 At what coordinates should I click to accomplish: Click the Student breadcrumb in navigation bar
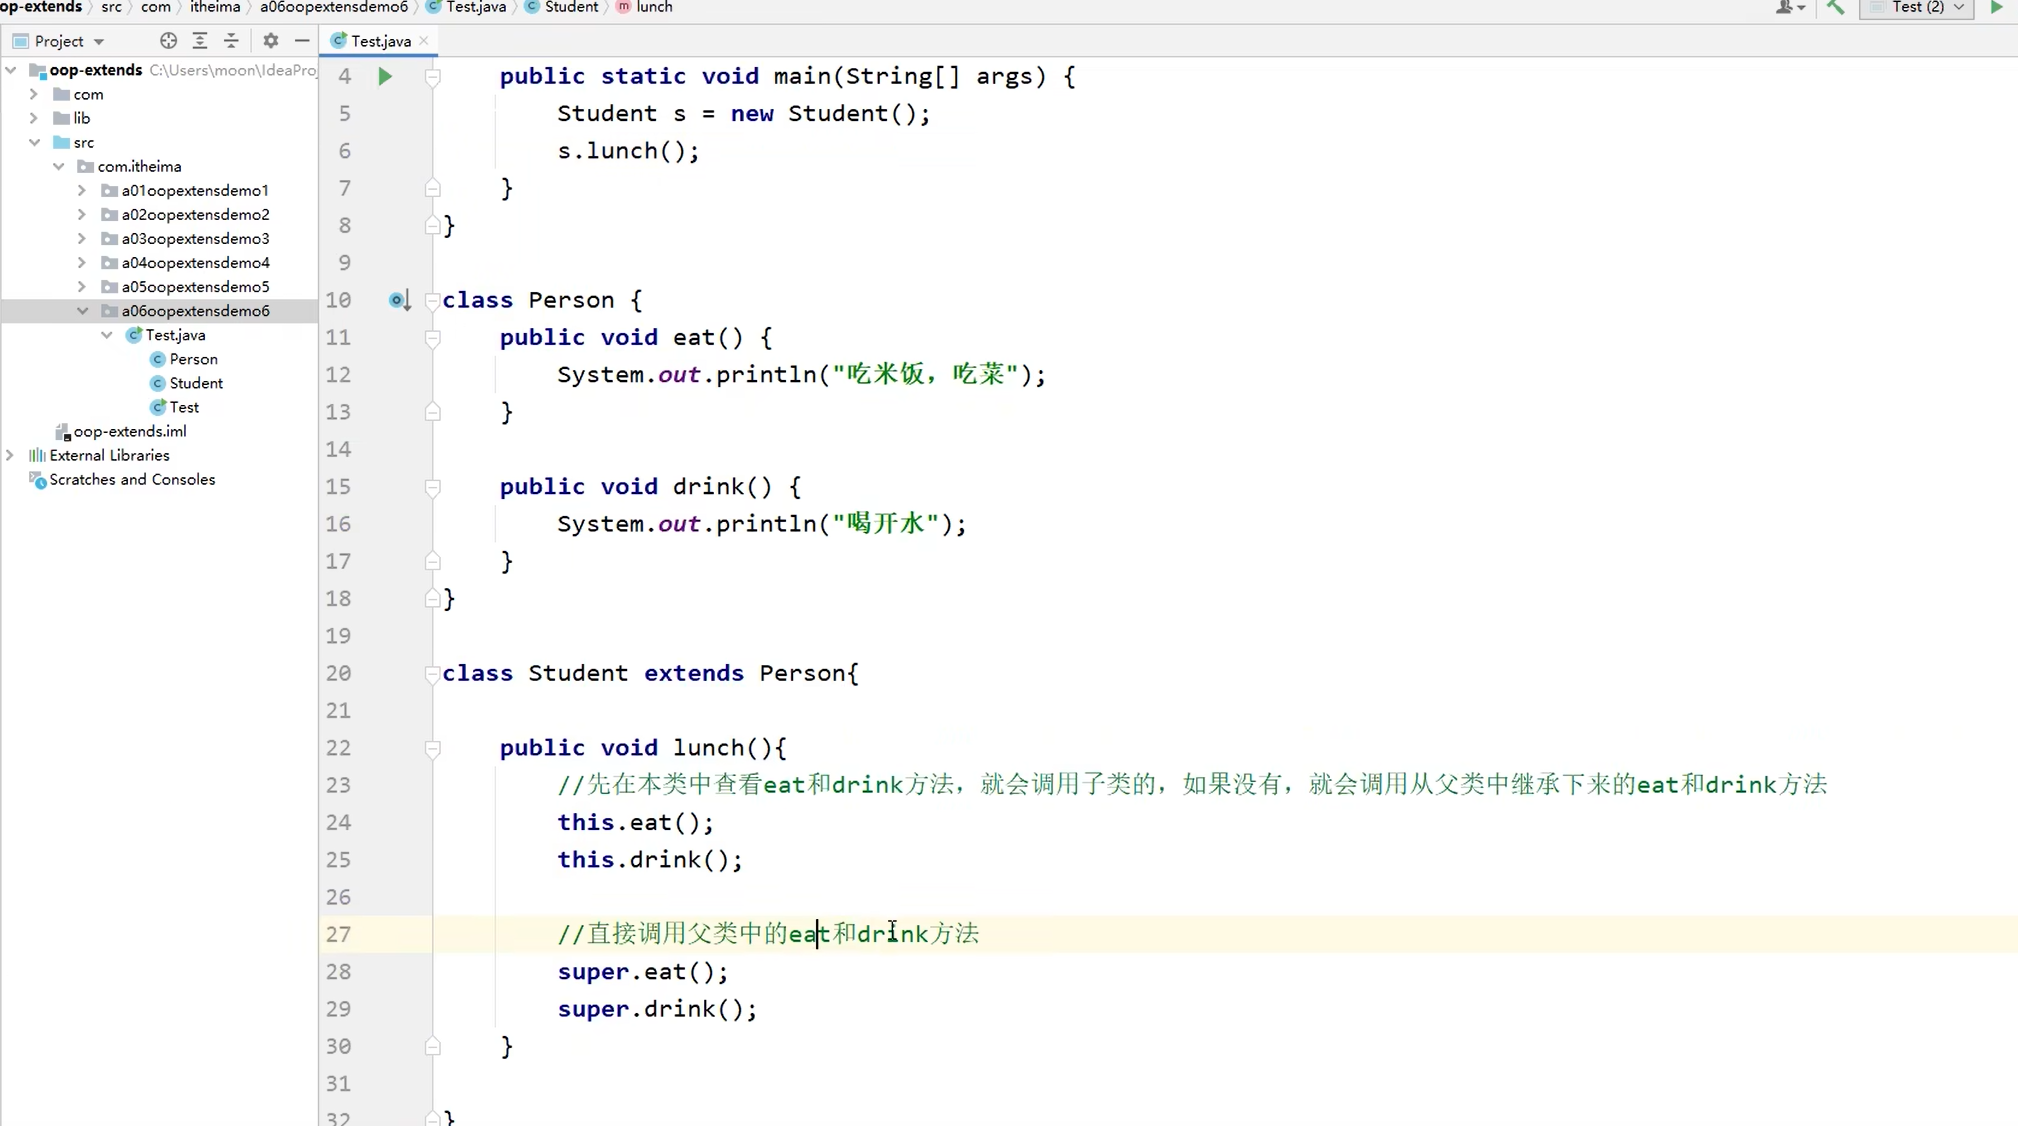coord(571,7)
